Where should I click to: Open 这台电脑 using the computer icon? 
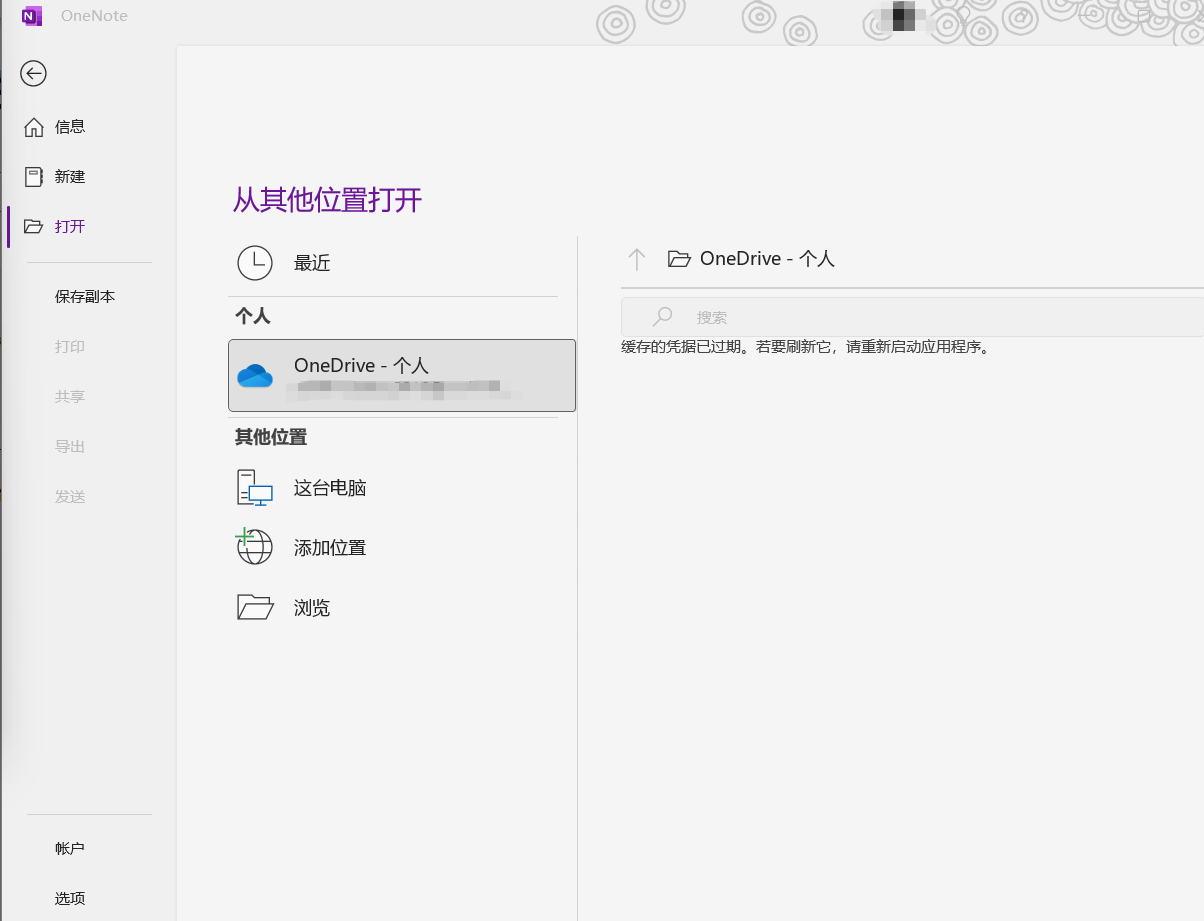tap(255, 487)
